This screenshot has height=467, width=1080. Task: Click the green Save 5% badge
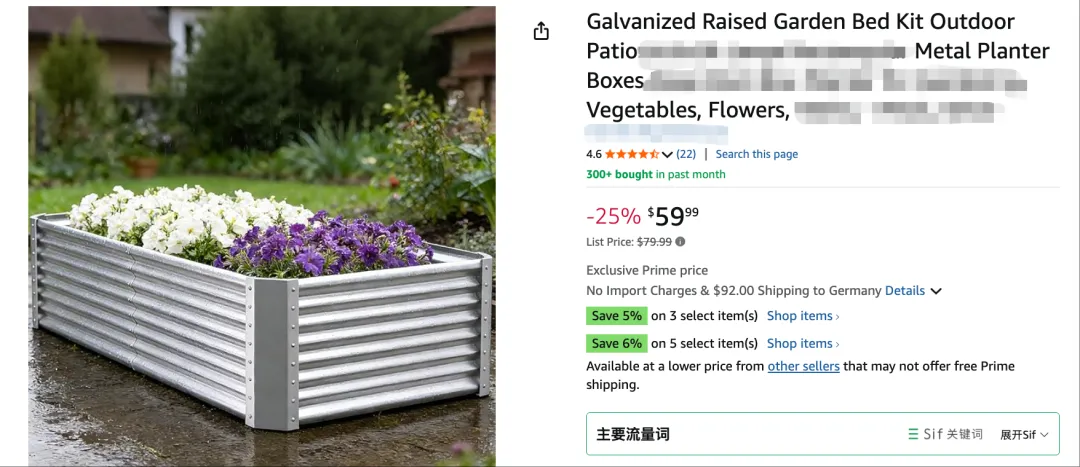616,316
